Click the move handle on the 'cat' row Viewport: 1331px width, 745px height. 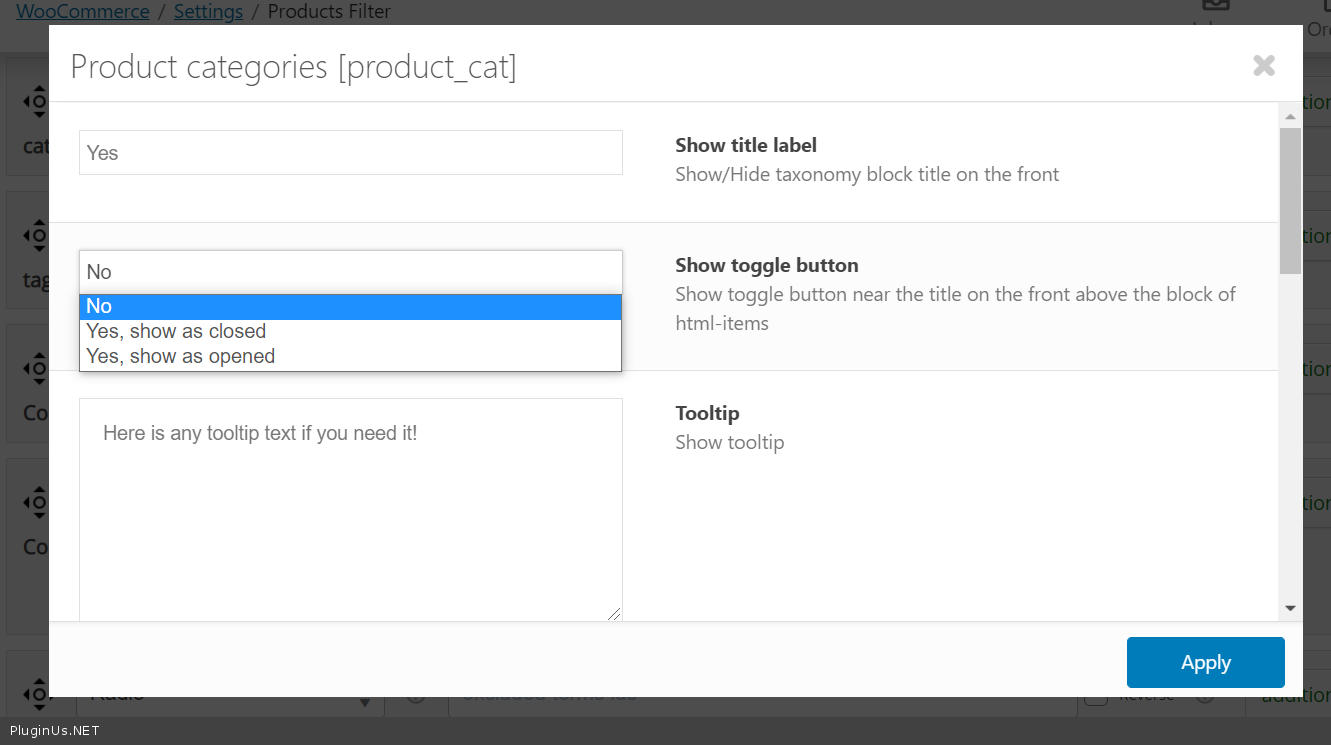[36, 101]
